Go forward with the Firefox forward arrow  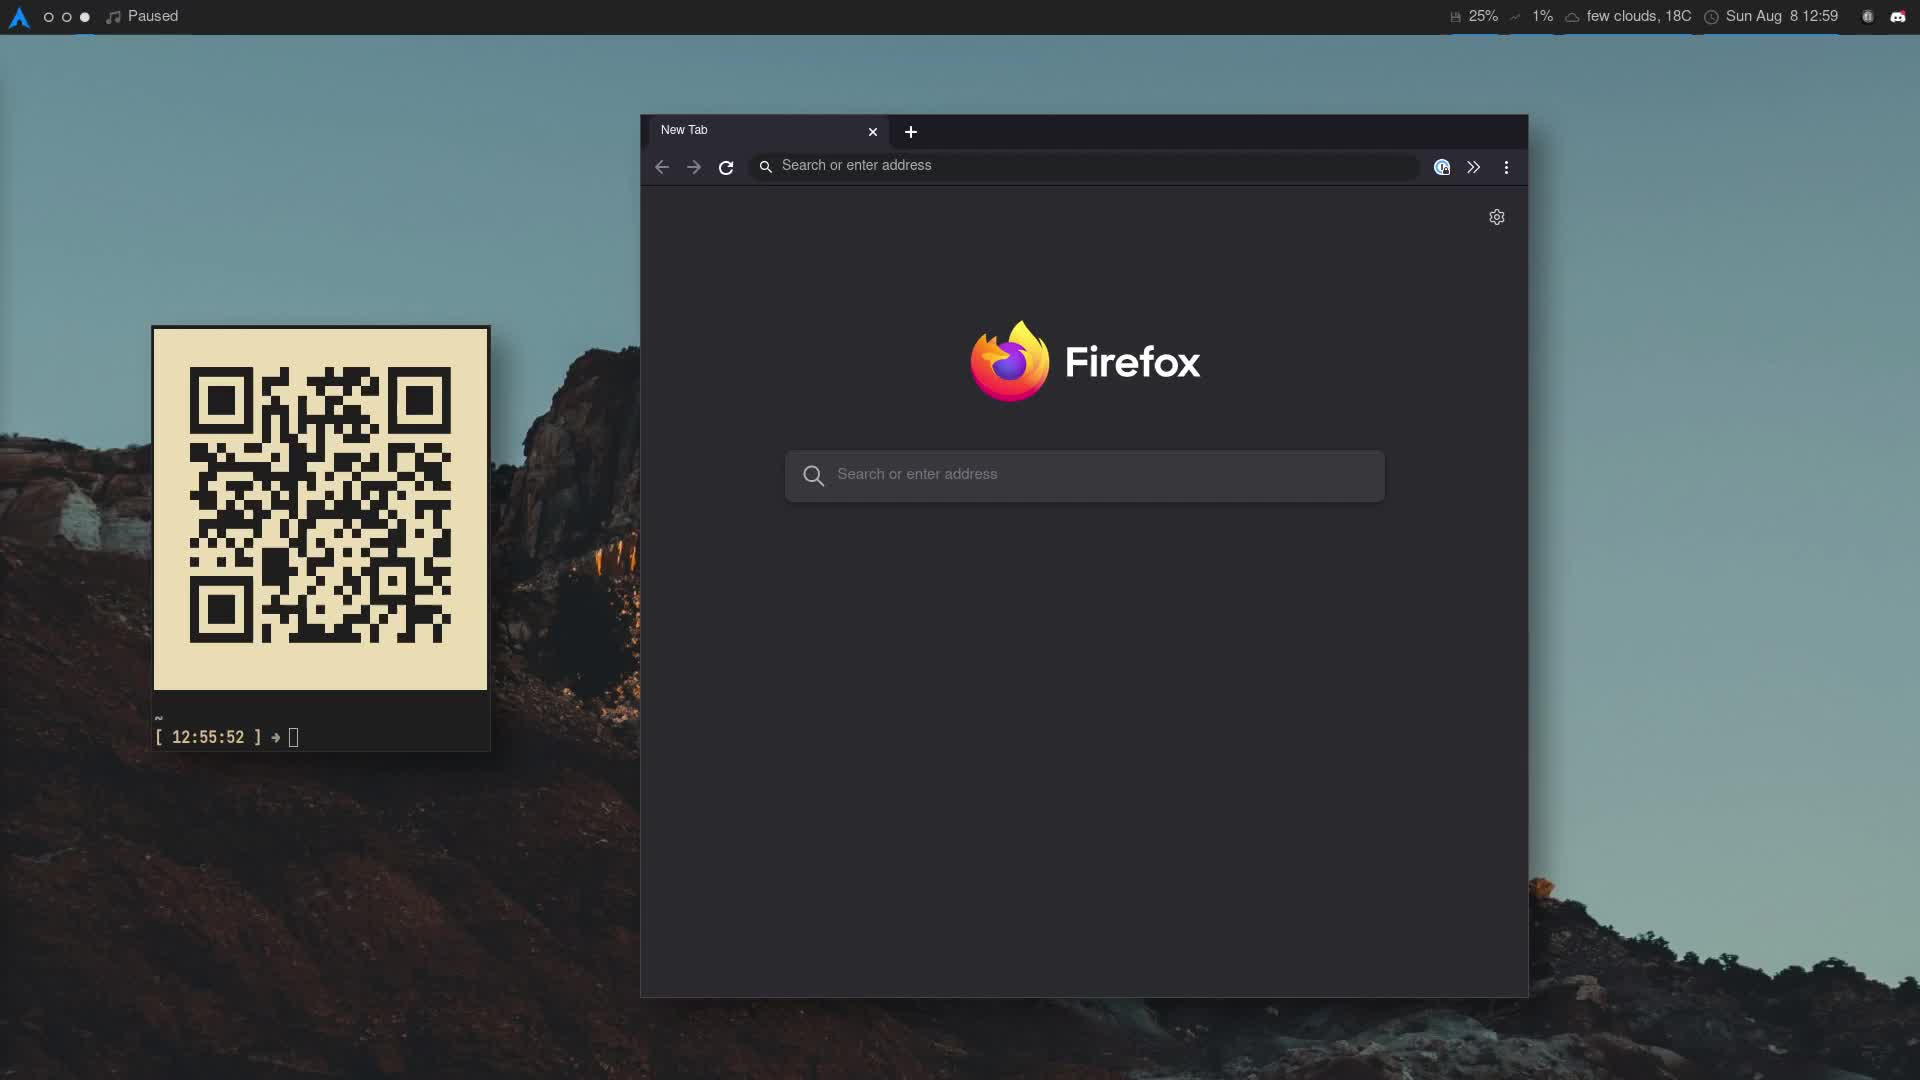pyautogui.click(x=694, y=167)
